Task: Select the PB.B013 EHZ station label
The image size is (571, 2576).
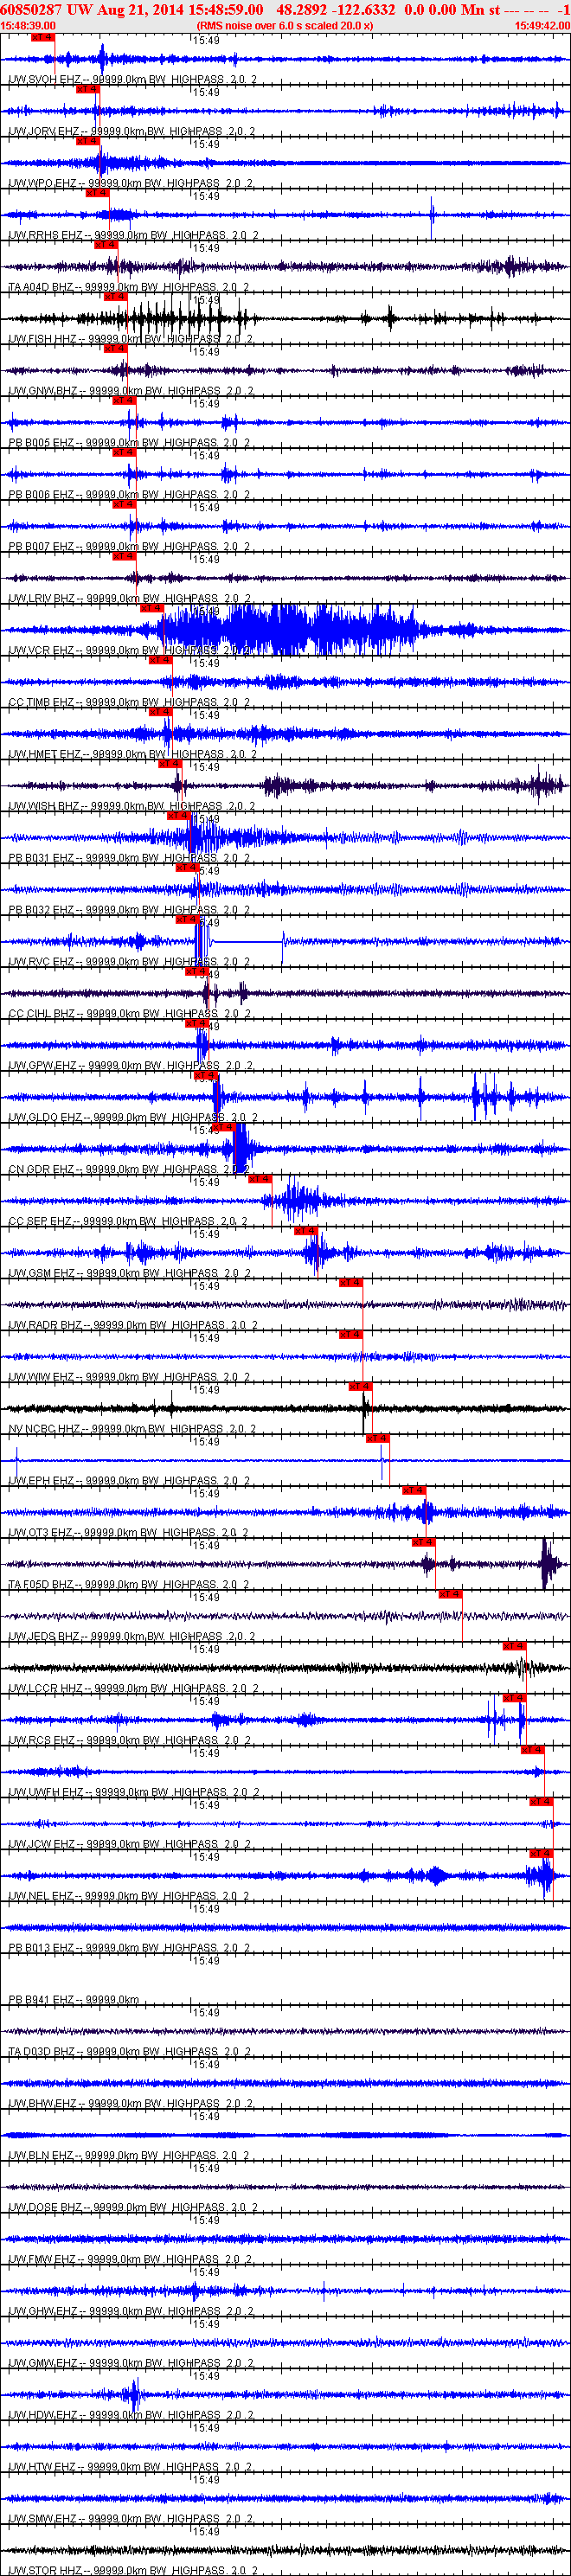Action: [129, 1949]
